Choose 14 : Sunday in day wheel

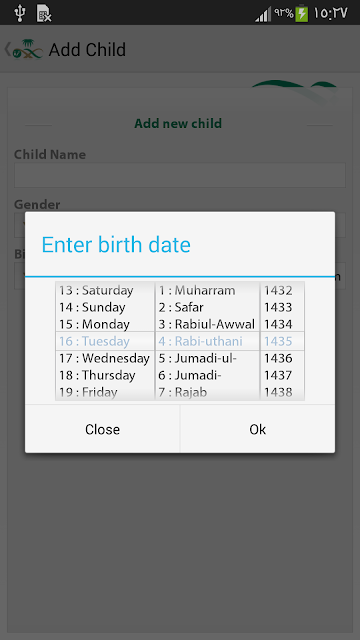tap(92, 307)
